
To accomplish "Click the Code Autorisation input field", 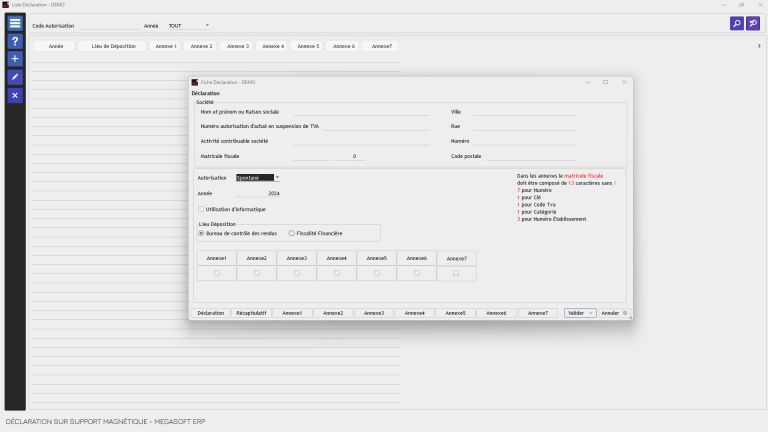I will click(109, 25).
